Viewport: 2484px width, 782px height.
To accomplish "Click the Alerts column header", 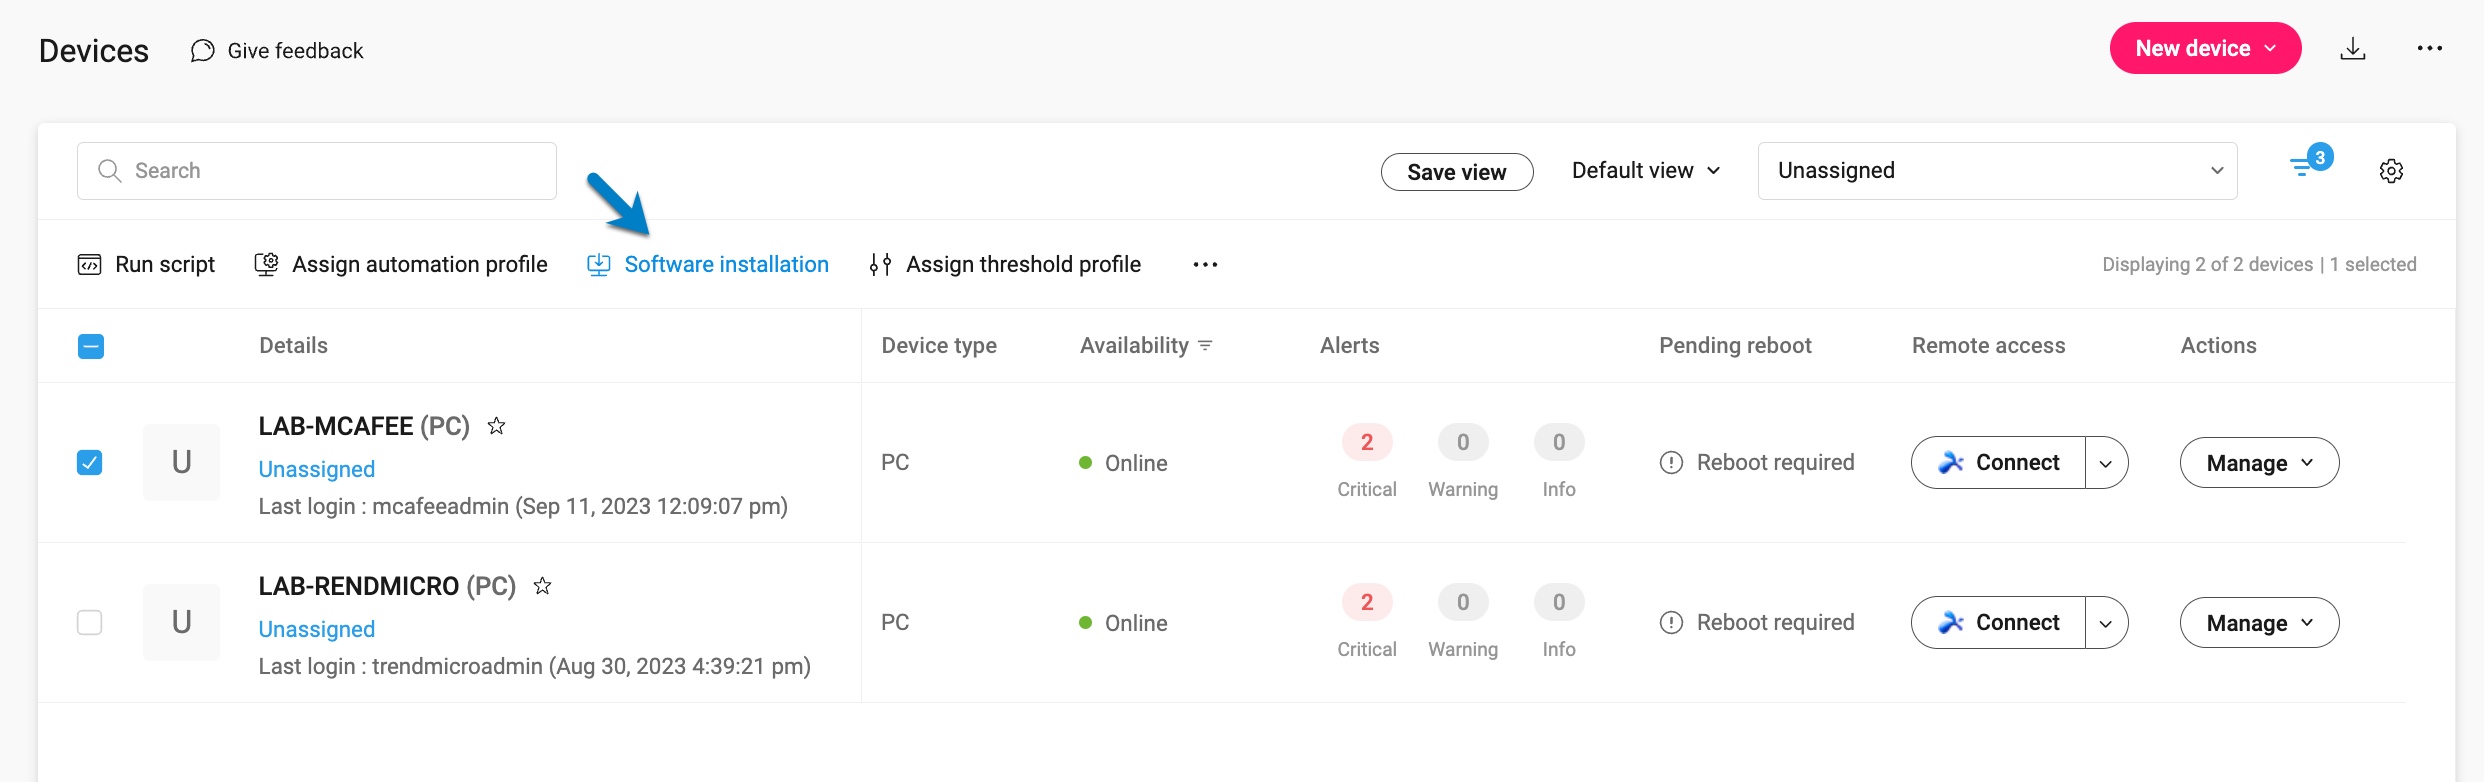I will pos(1349,346).
